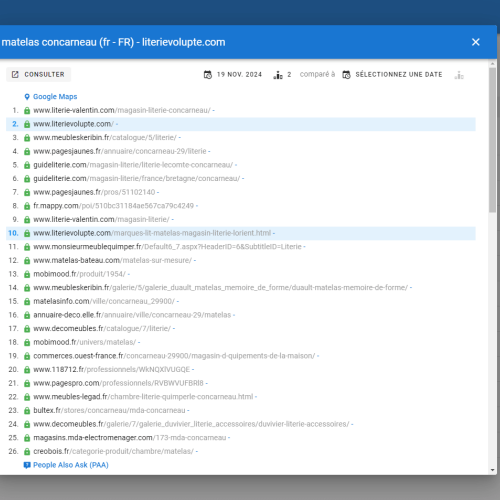Open the People Also Ask (PAA) entry
The width and height of the screenshot is (500, 500).
[x=71, y=465]
